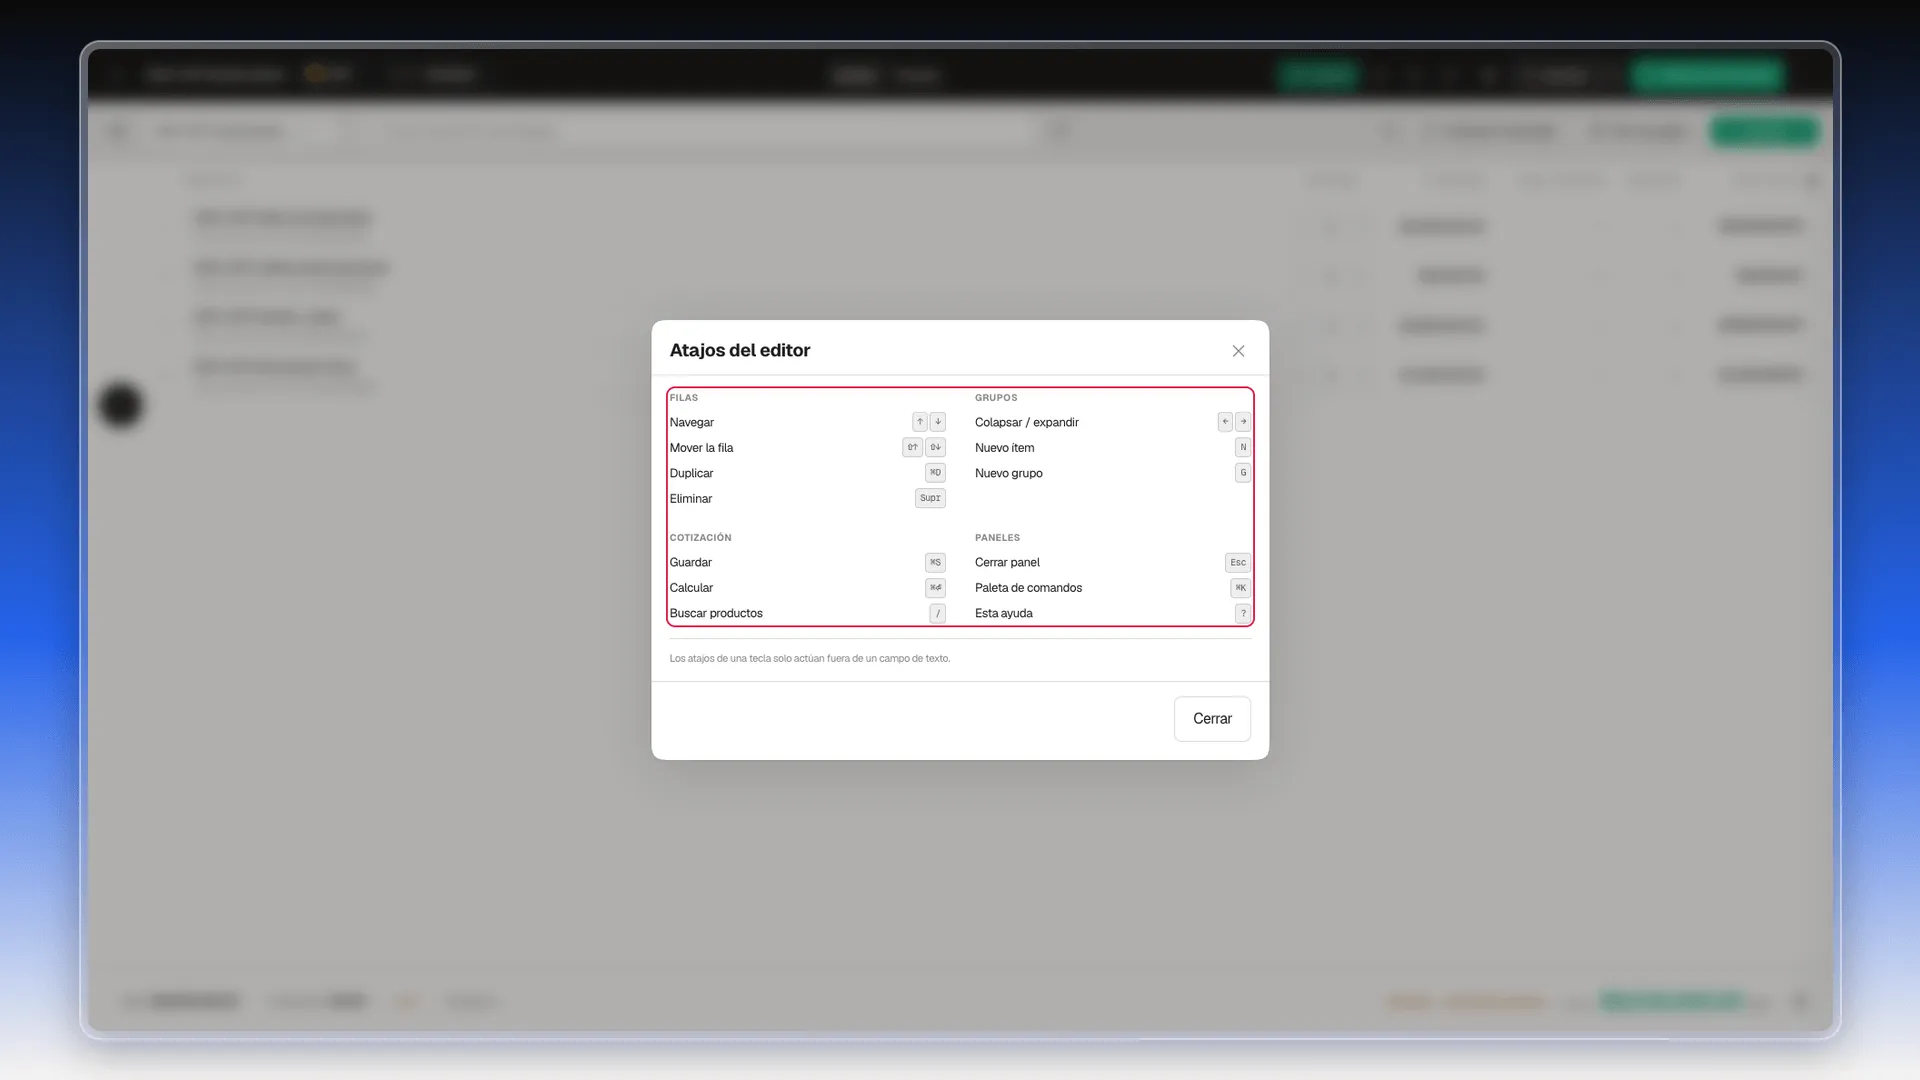Click the left arrow key in Colapsar / expandir row
The image size is (1920, 1080).
(x=1225, y=422)
